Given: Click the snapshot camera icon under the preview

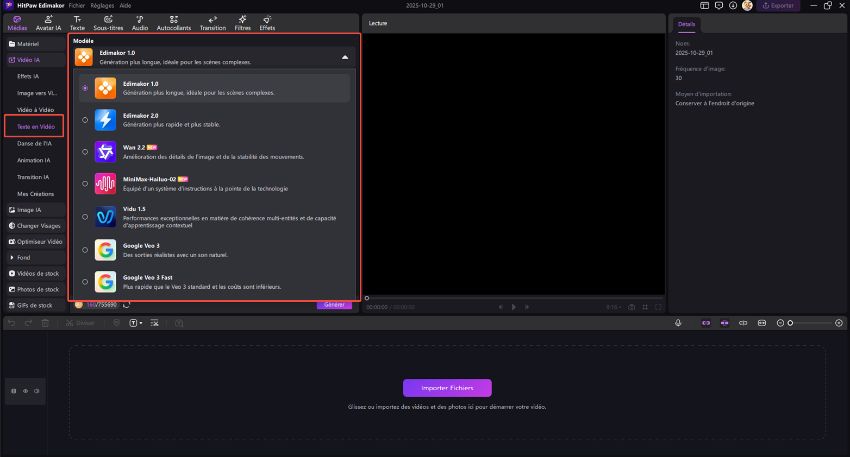Looking at the screenshot, I should coord(632,307).
